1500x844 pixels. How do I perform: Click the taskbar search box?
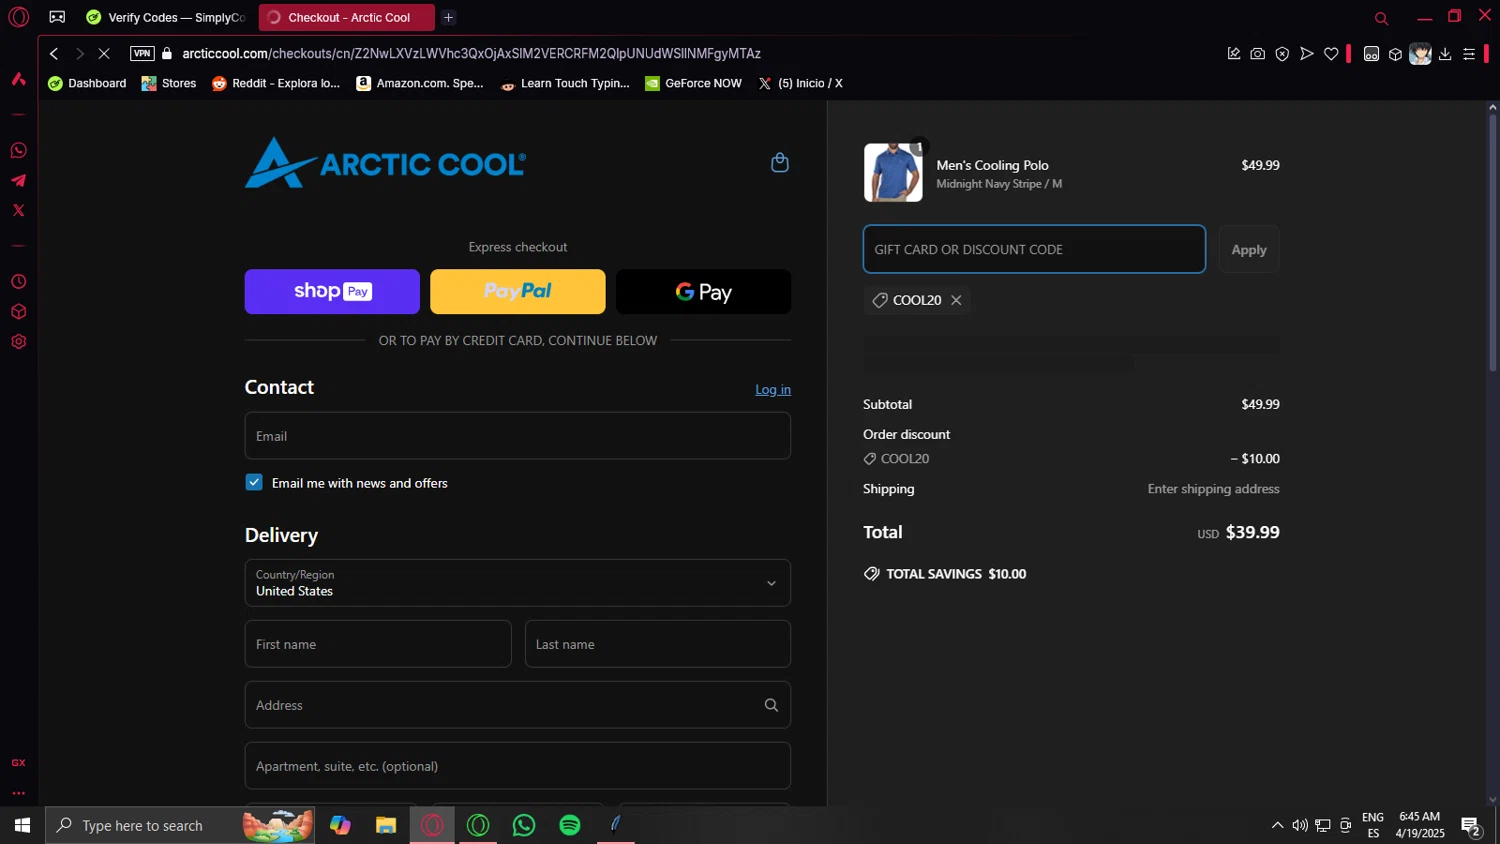coord(180,825)
